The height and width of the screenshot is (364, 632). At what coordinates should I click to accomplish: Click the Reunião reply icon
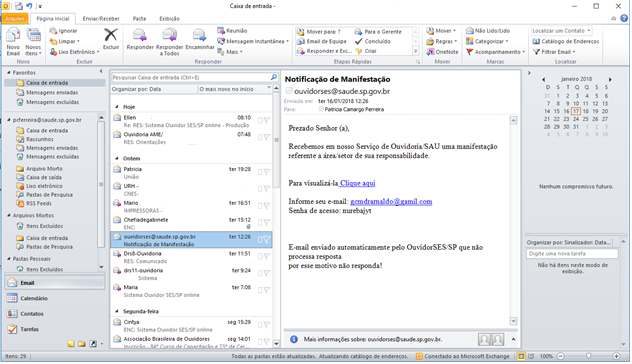[x=221, y=31]
